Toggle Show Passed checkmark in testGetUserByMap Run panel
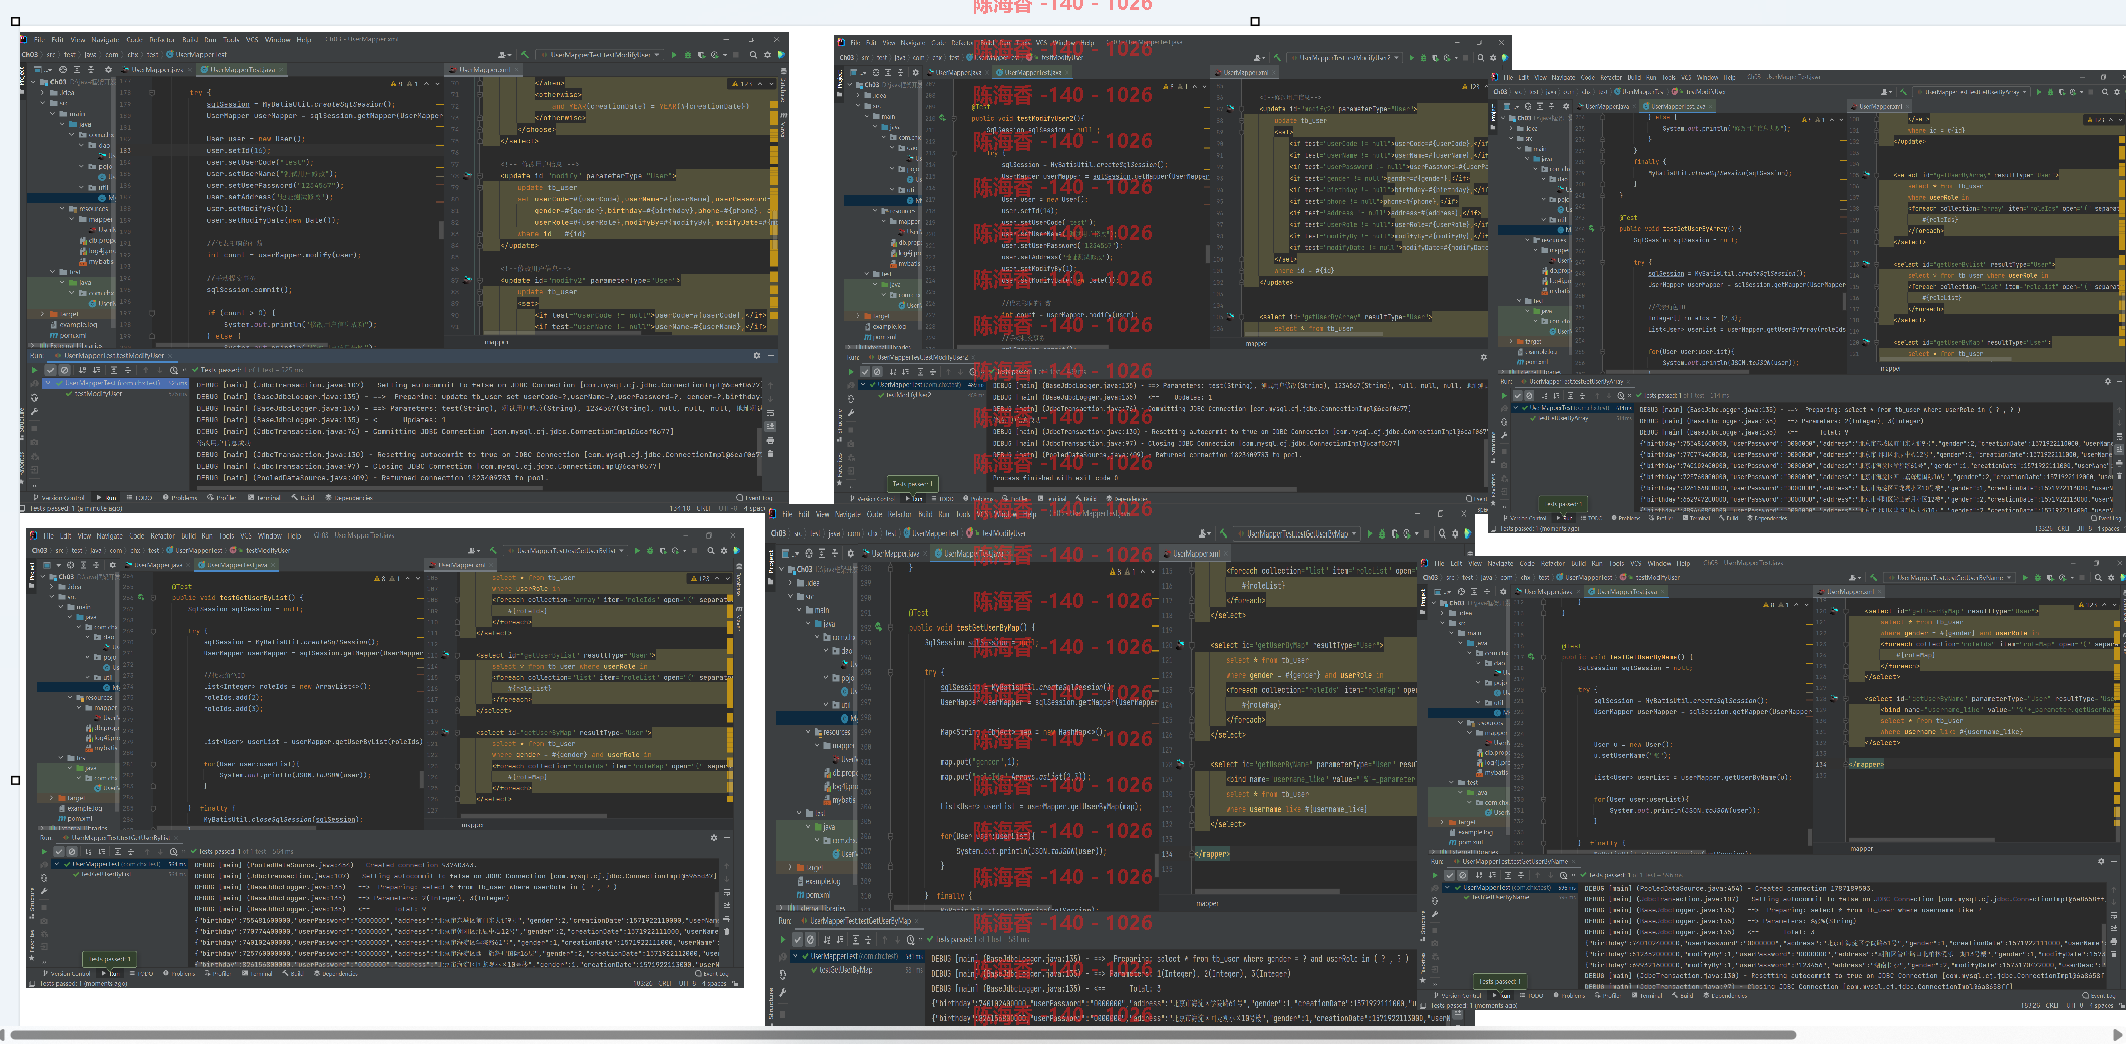2126x1044 pixels. tap(797, 939)
